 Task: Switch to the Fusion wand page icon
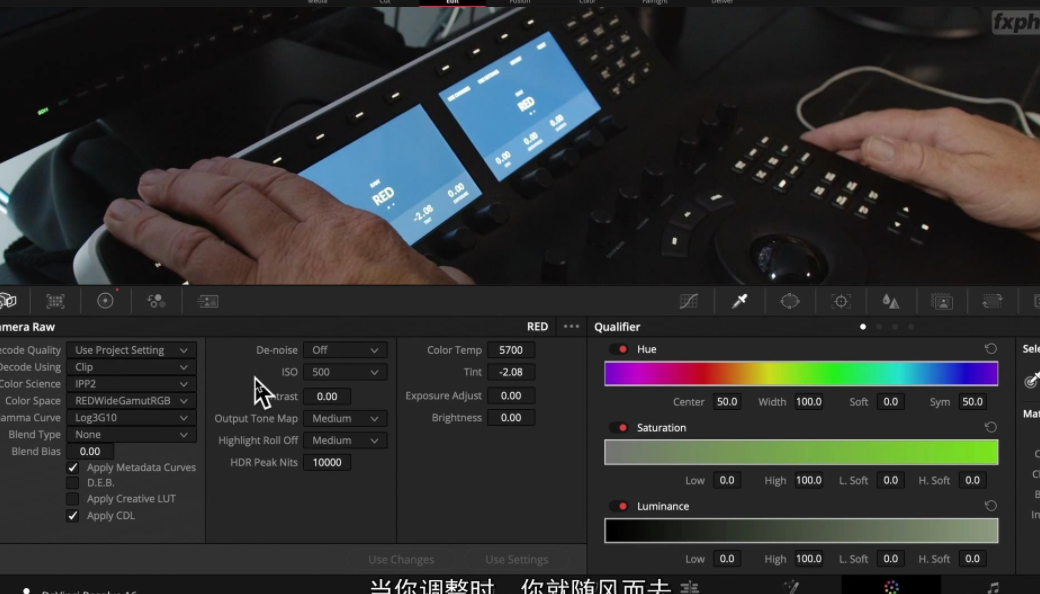pos(791,587)
